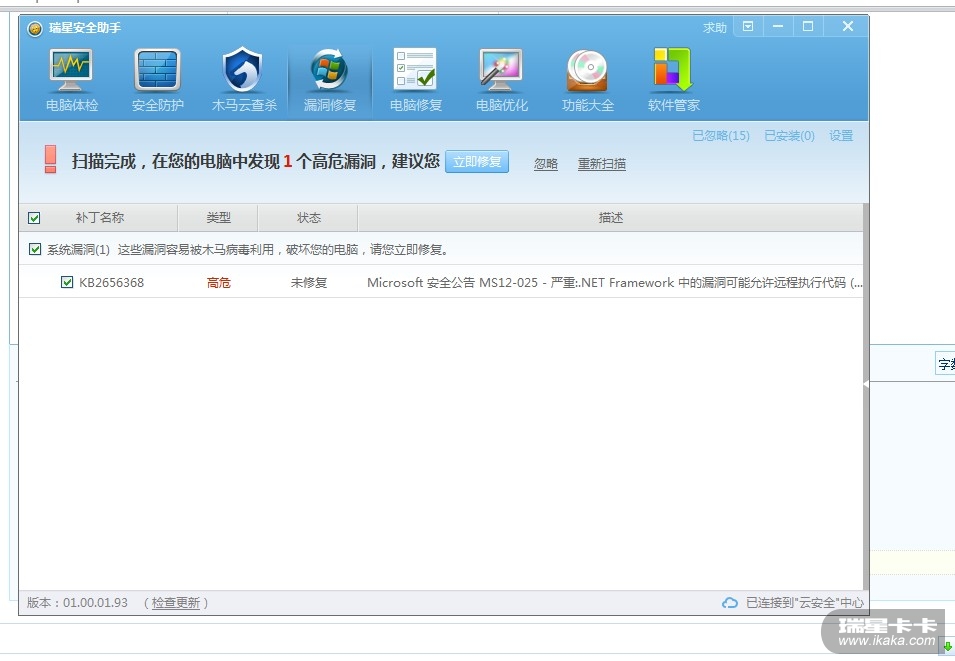Click the 重新扫描 link
Viewport: 955px width, 661px height.
click(602, 164)
